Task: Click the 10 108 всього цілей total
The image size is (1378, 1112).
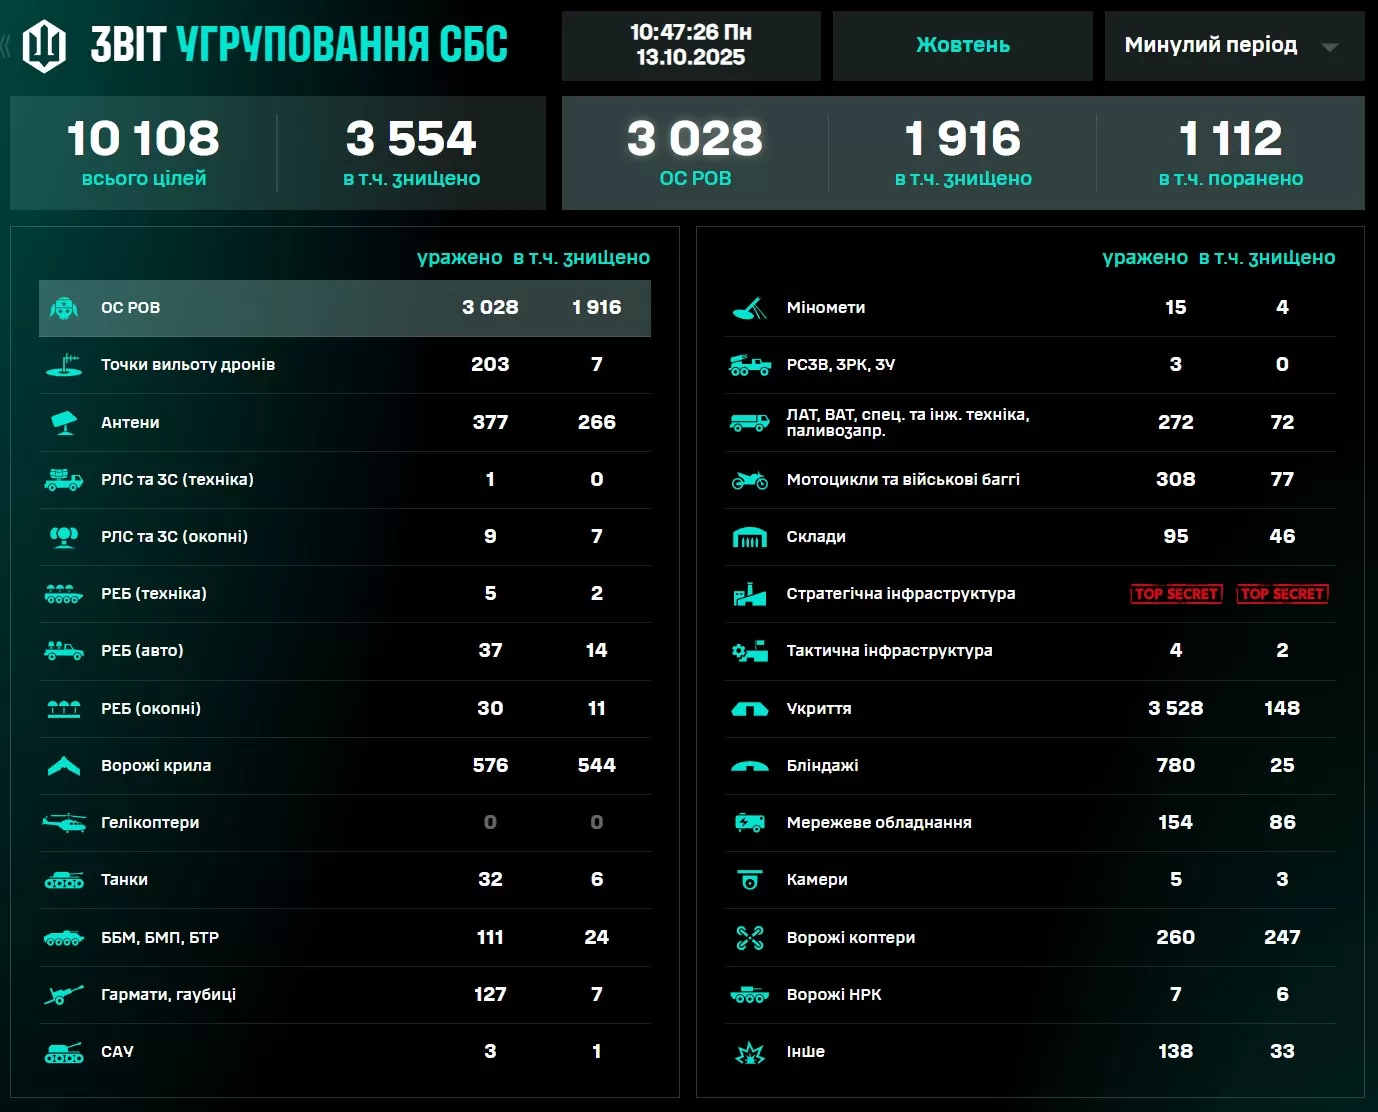Action: pyautogui.click(x=143, y=152)
